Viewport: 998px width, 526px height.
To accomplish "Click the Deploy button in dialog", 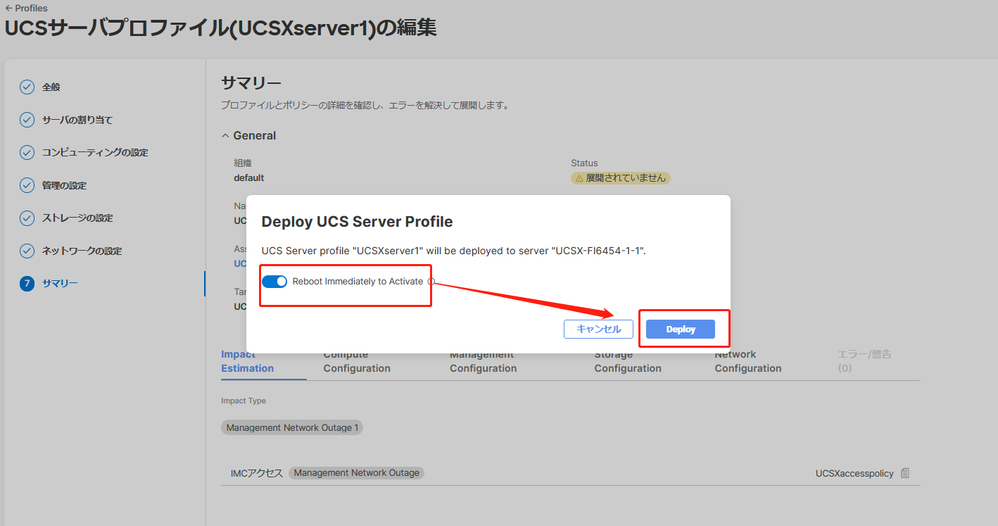I will pos(680,329).
